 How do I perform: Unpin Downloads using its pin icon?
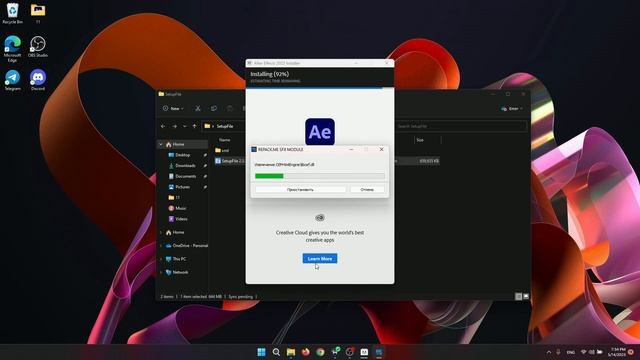(x=205, y=166)
